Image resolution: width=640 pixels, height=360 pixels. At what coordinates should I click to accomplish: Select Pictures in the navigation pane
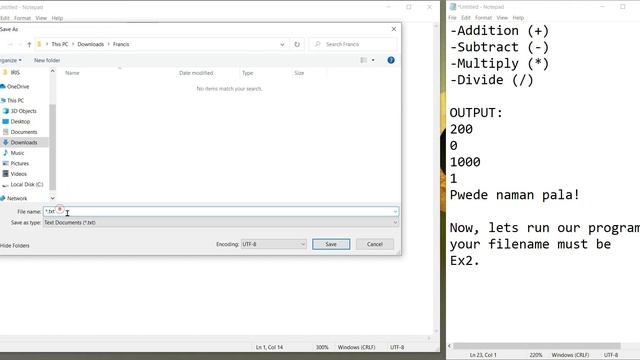click(x=20, y=164)
